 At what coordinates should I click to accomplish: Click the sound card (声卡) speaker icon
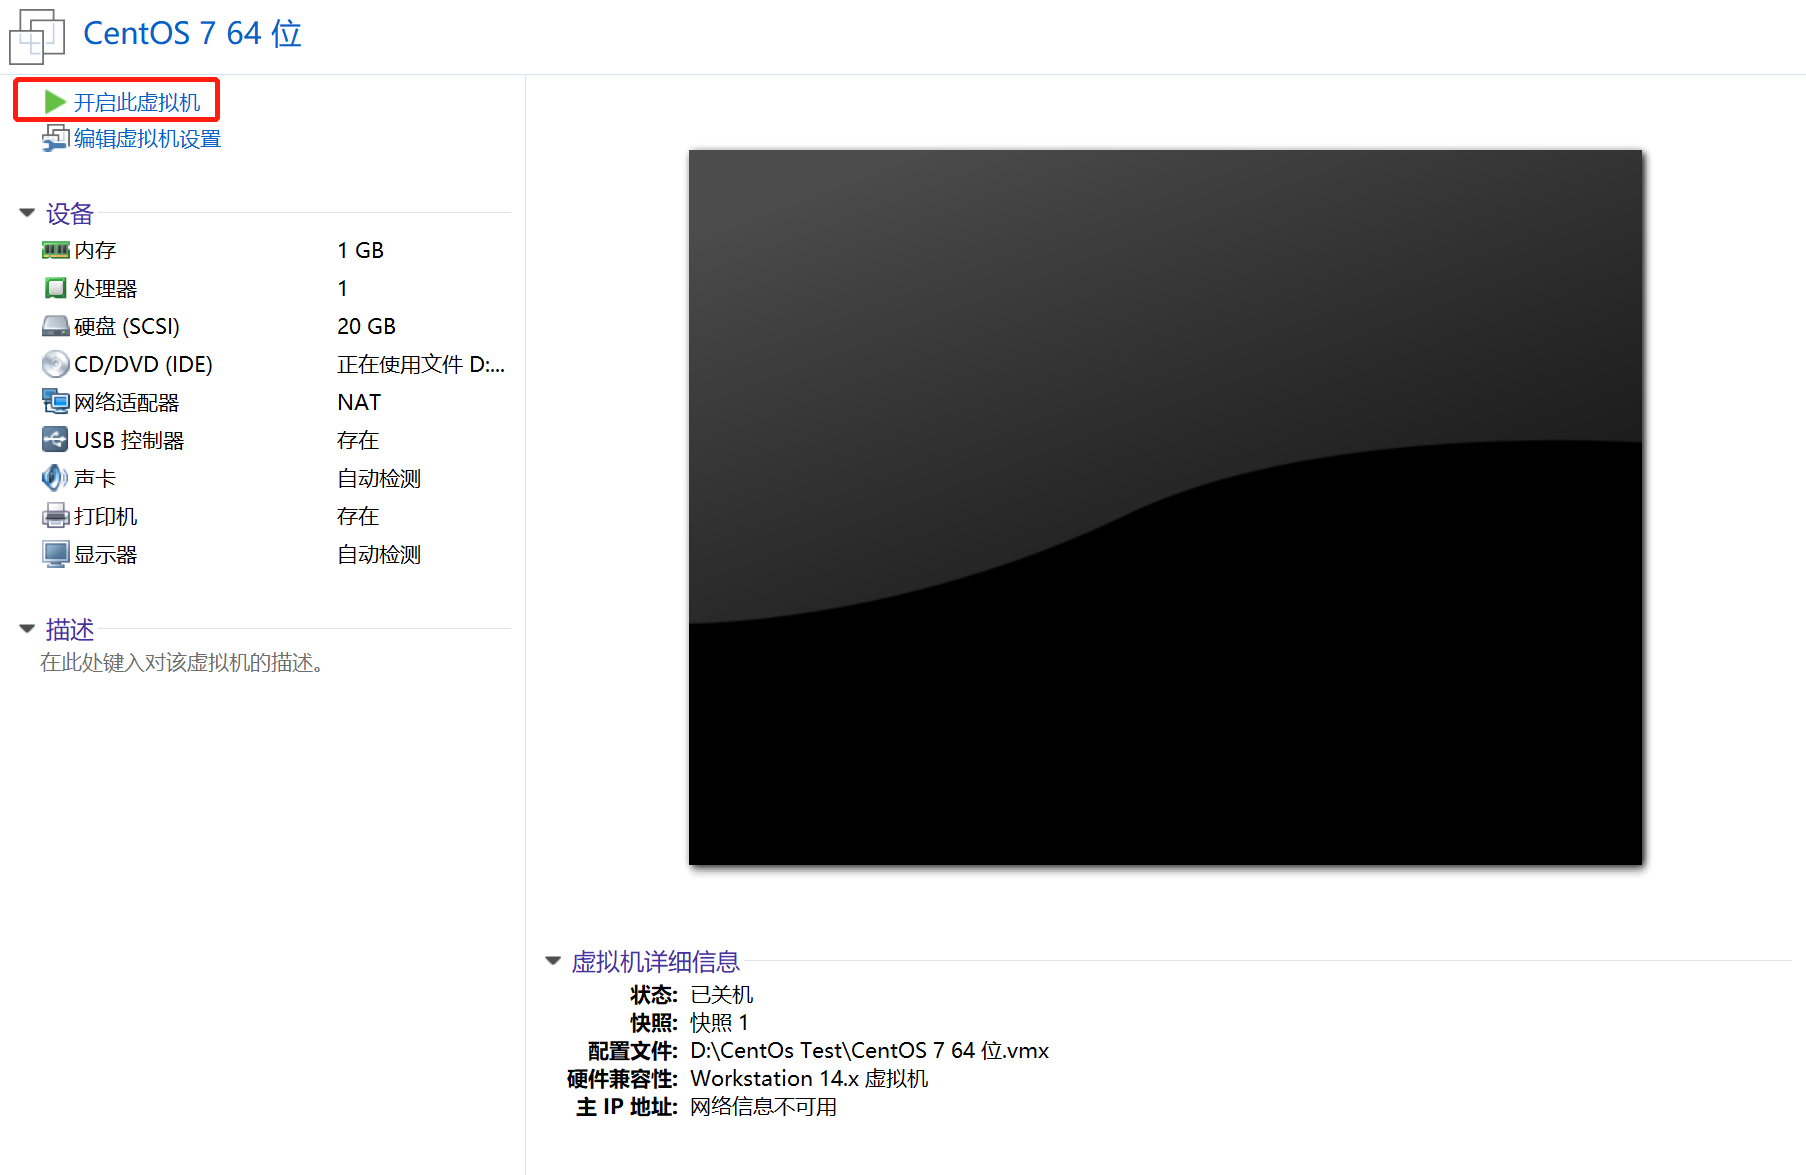[55, 478]
